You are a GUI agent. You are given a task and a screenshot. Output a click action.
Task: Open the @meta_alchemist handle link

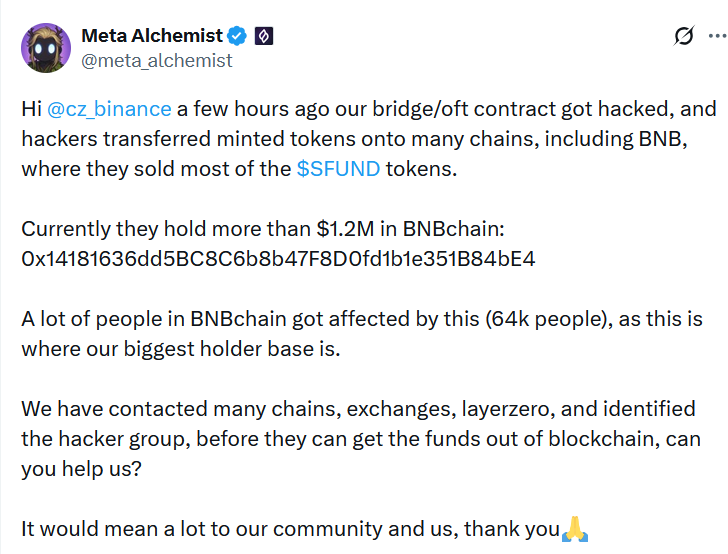(156, 60)
